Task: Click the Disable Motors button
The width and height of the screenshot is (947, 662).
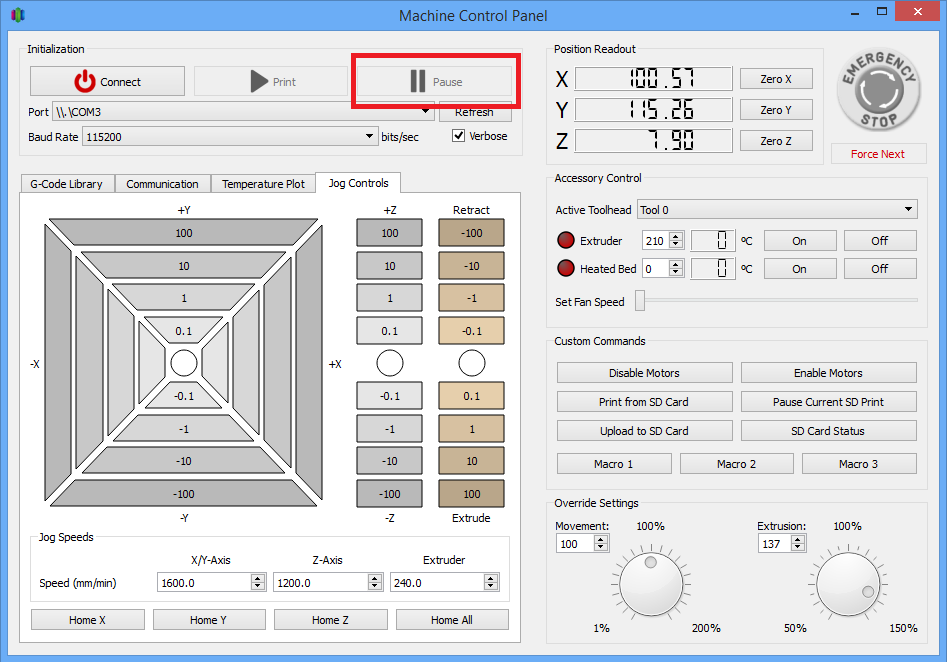Action: click(644, 373)
